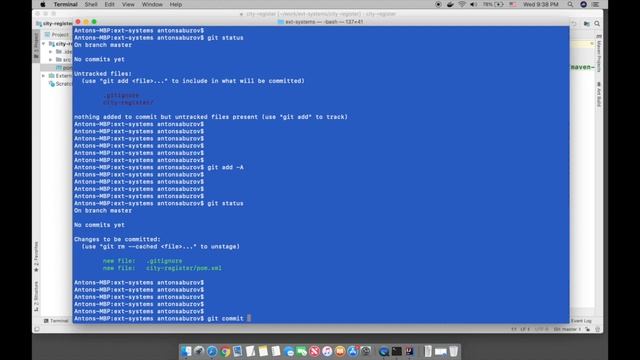The image size is (640, 360).
Task: Open the Apple menu
Action: [42, 4]
